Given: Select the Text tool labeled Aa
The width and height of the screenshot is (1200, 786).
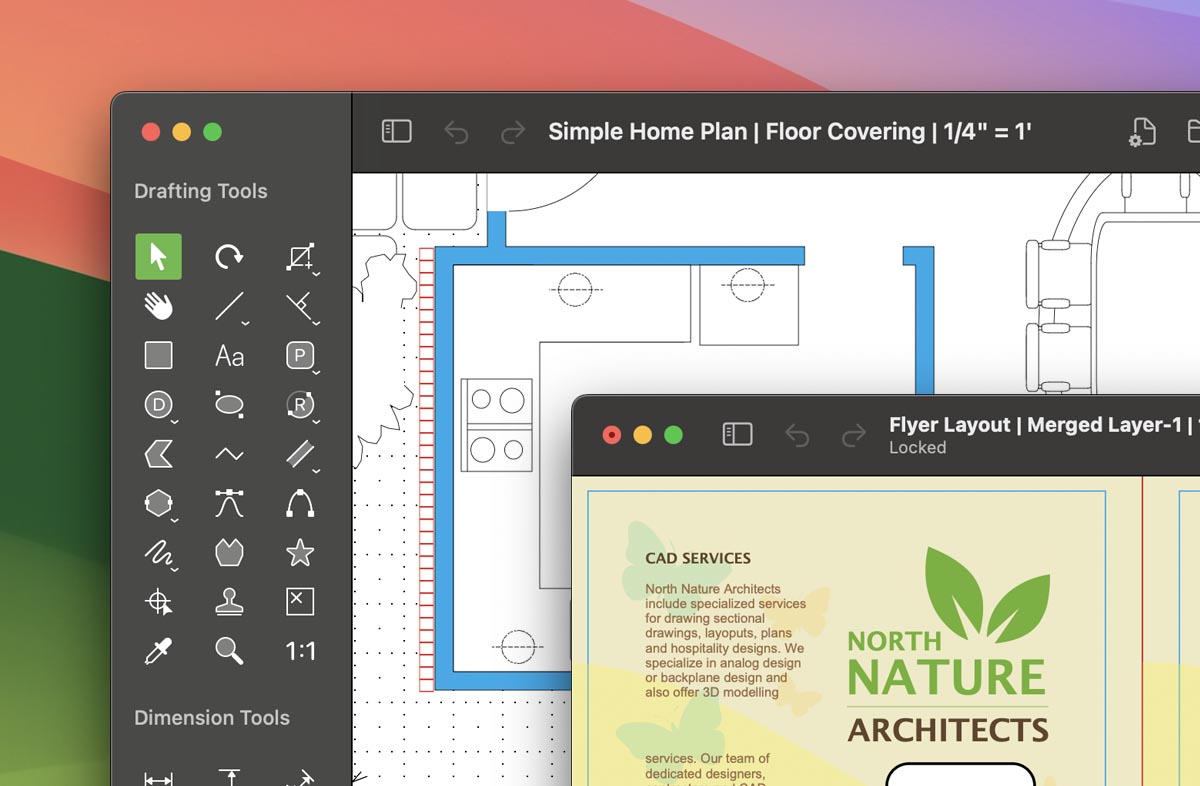Looking at the screenshot, I should click(x=229, y=355).
